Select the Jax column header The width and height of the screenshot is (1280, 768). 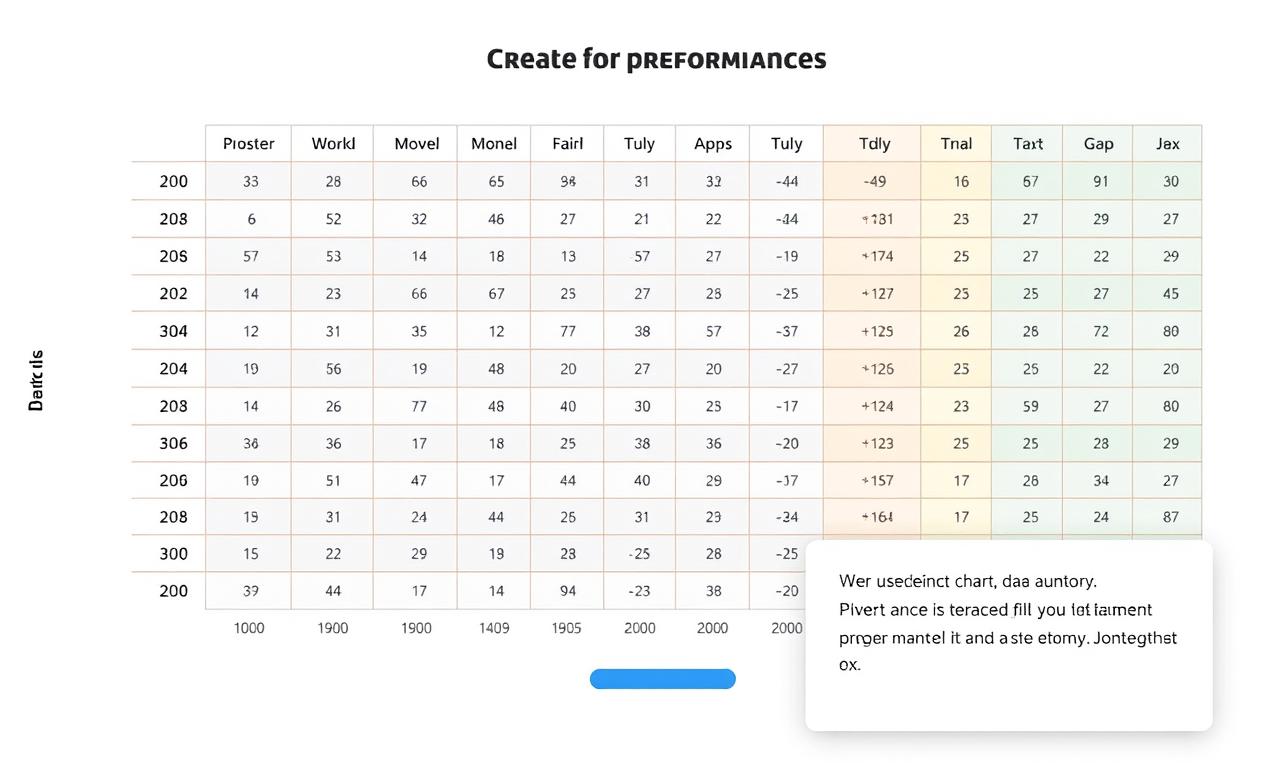(1167, 144)
